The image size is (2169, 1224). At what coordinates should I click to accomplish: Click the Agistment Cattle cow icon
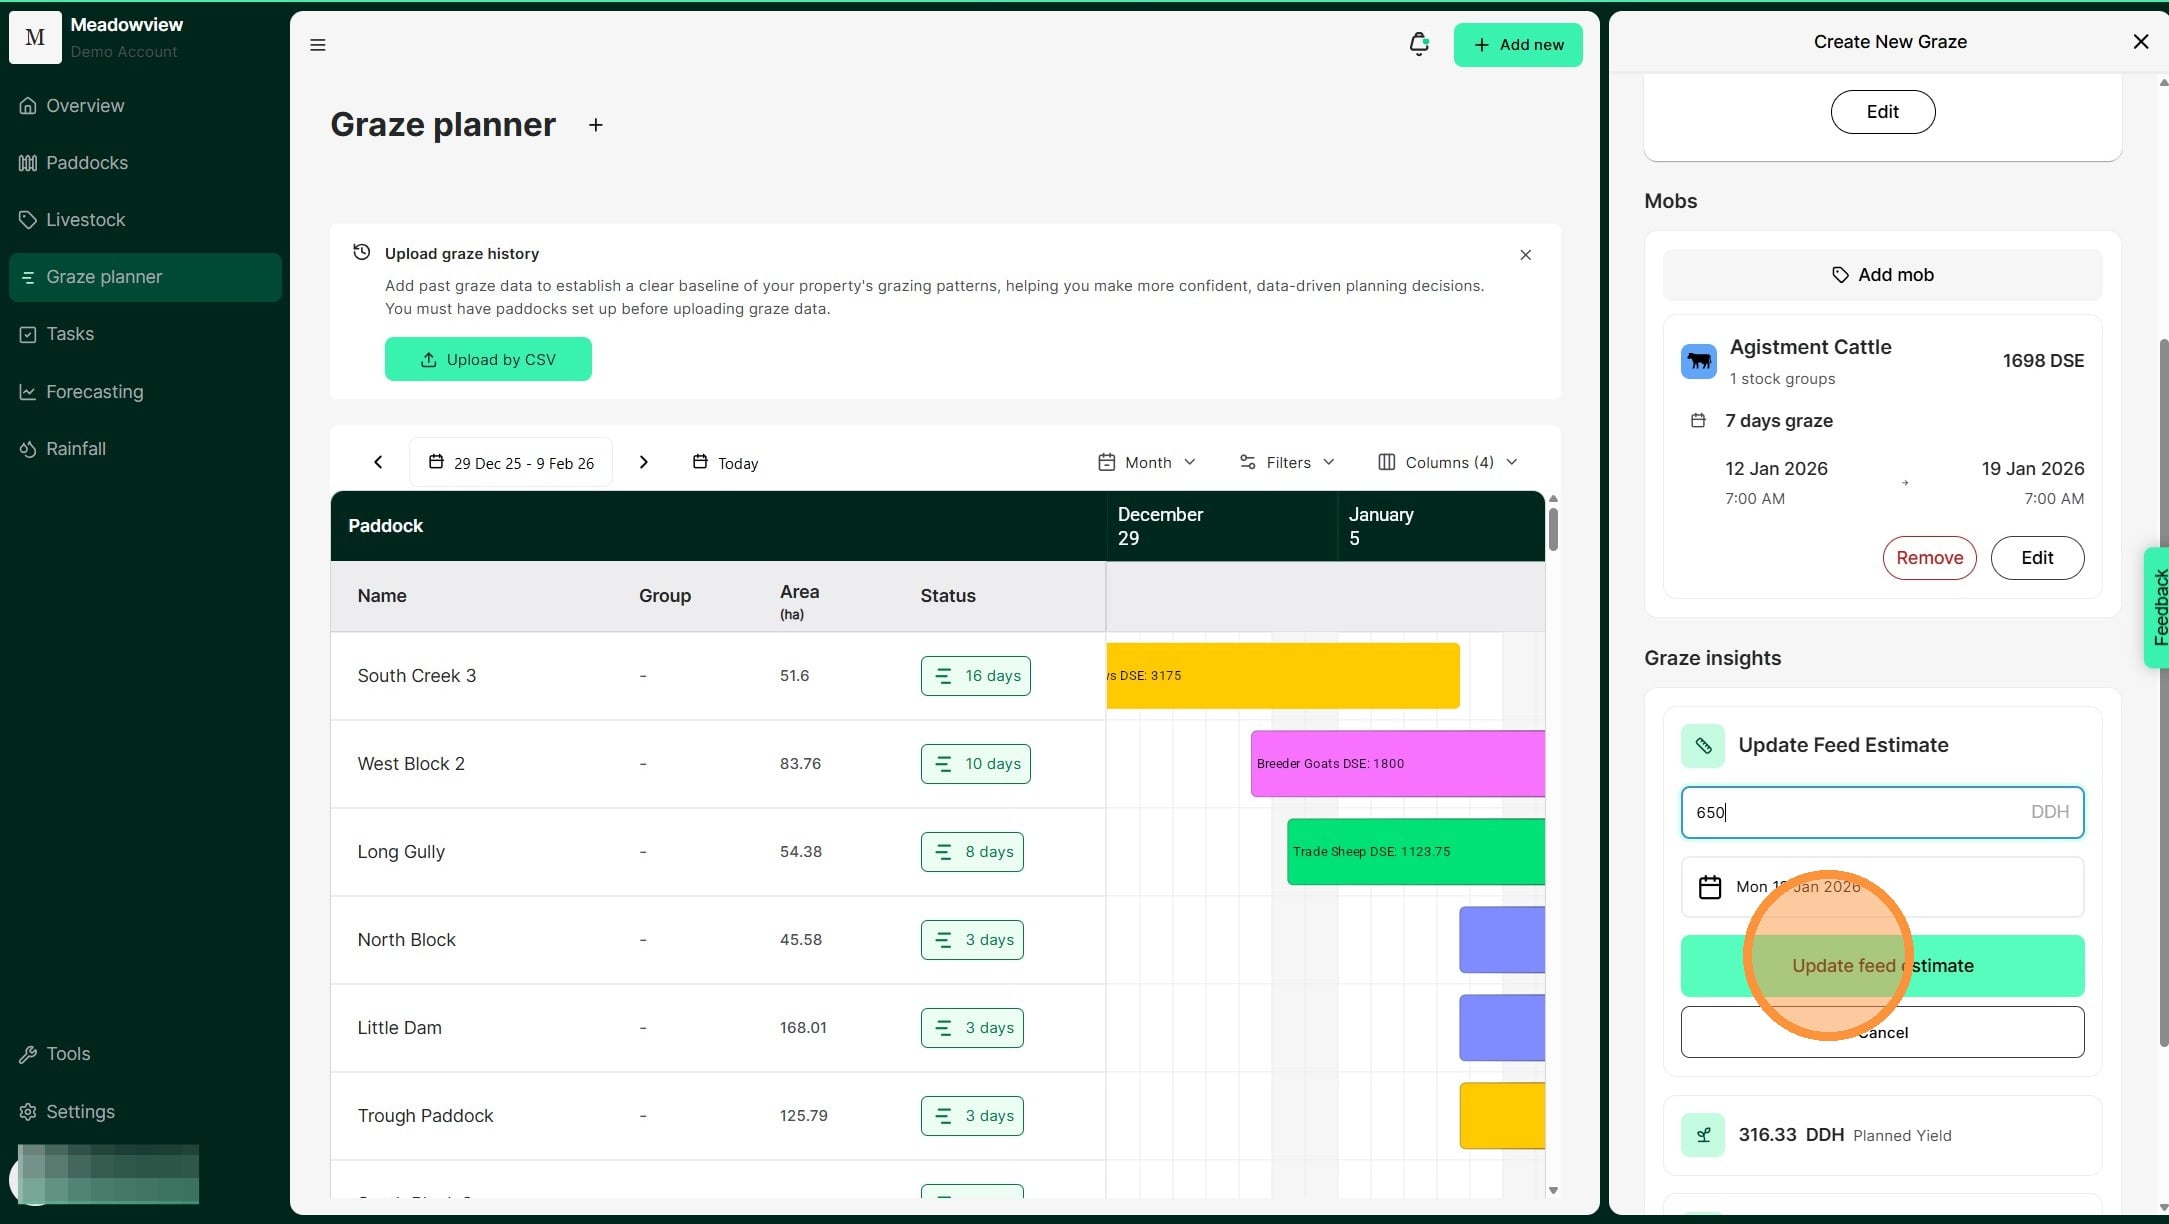coord(1698,361)
